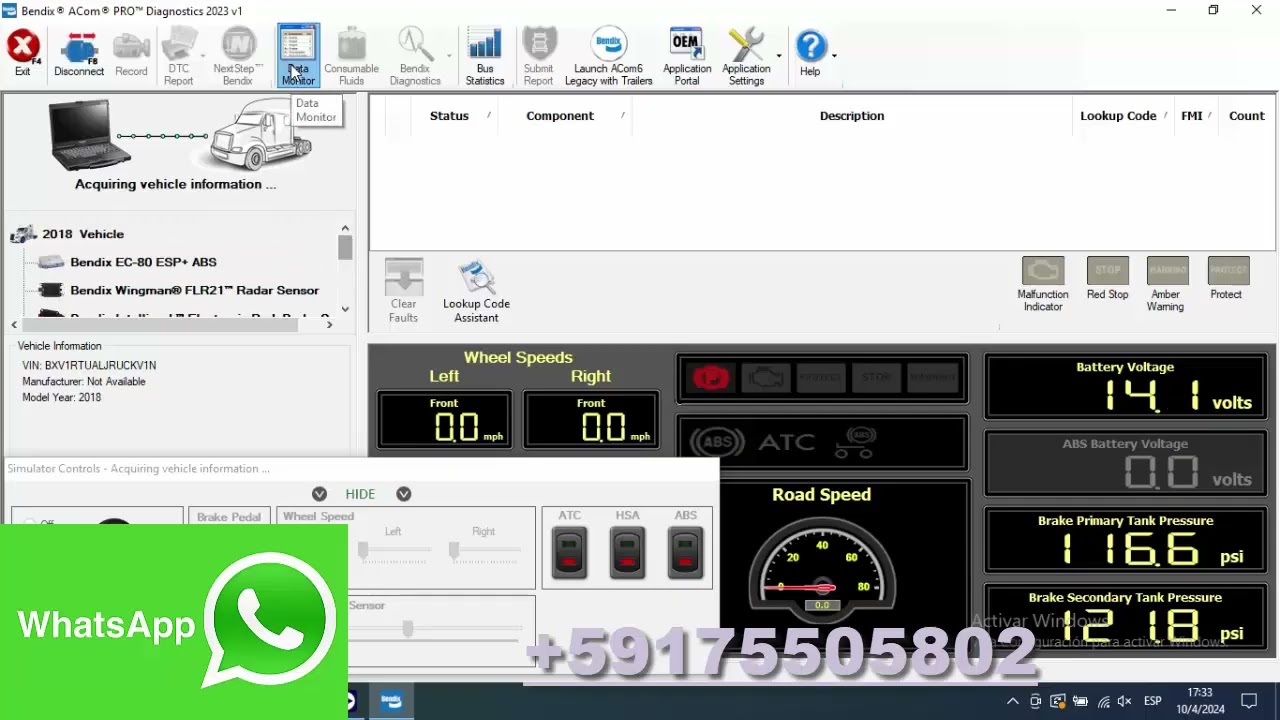Select Bendix EC-80 ESP+ ABS item

143,262
